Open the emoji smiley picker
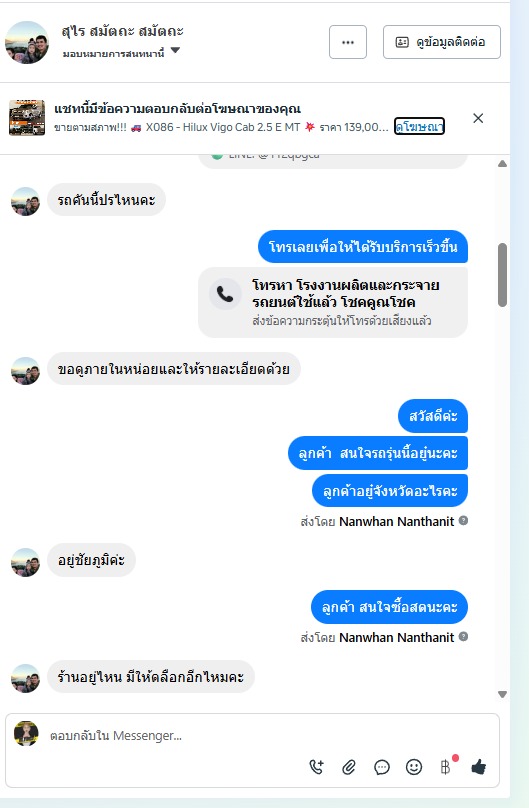Viewport: 529px width, 808px height. [414, 767]
